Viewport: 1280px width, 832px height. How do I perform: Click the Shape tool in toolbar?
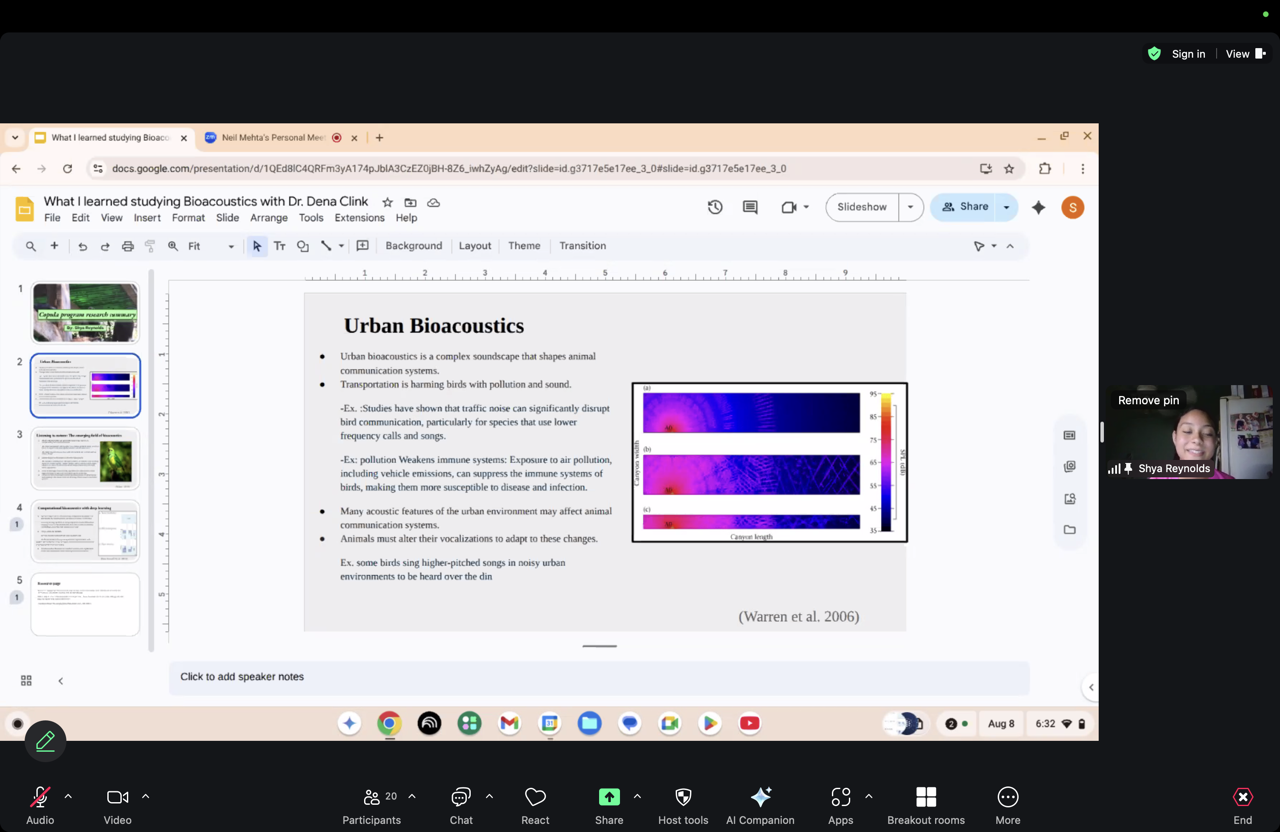pos(302,246)
